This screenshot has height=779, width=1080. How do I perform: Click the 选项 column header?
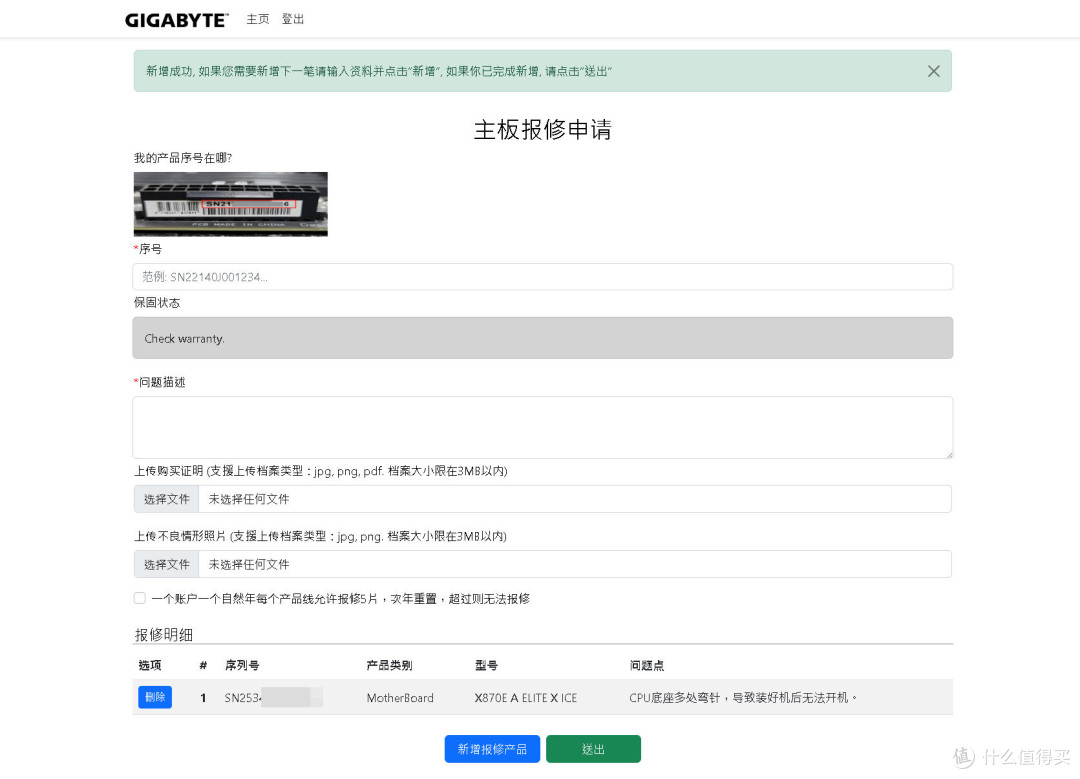pos(149,665)
